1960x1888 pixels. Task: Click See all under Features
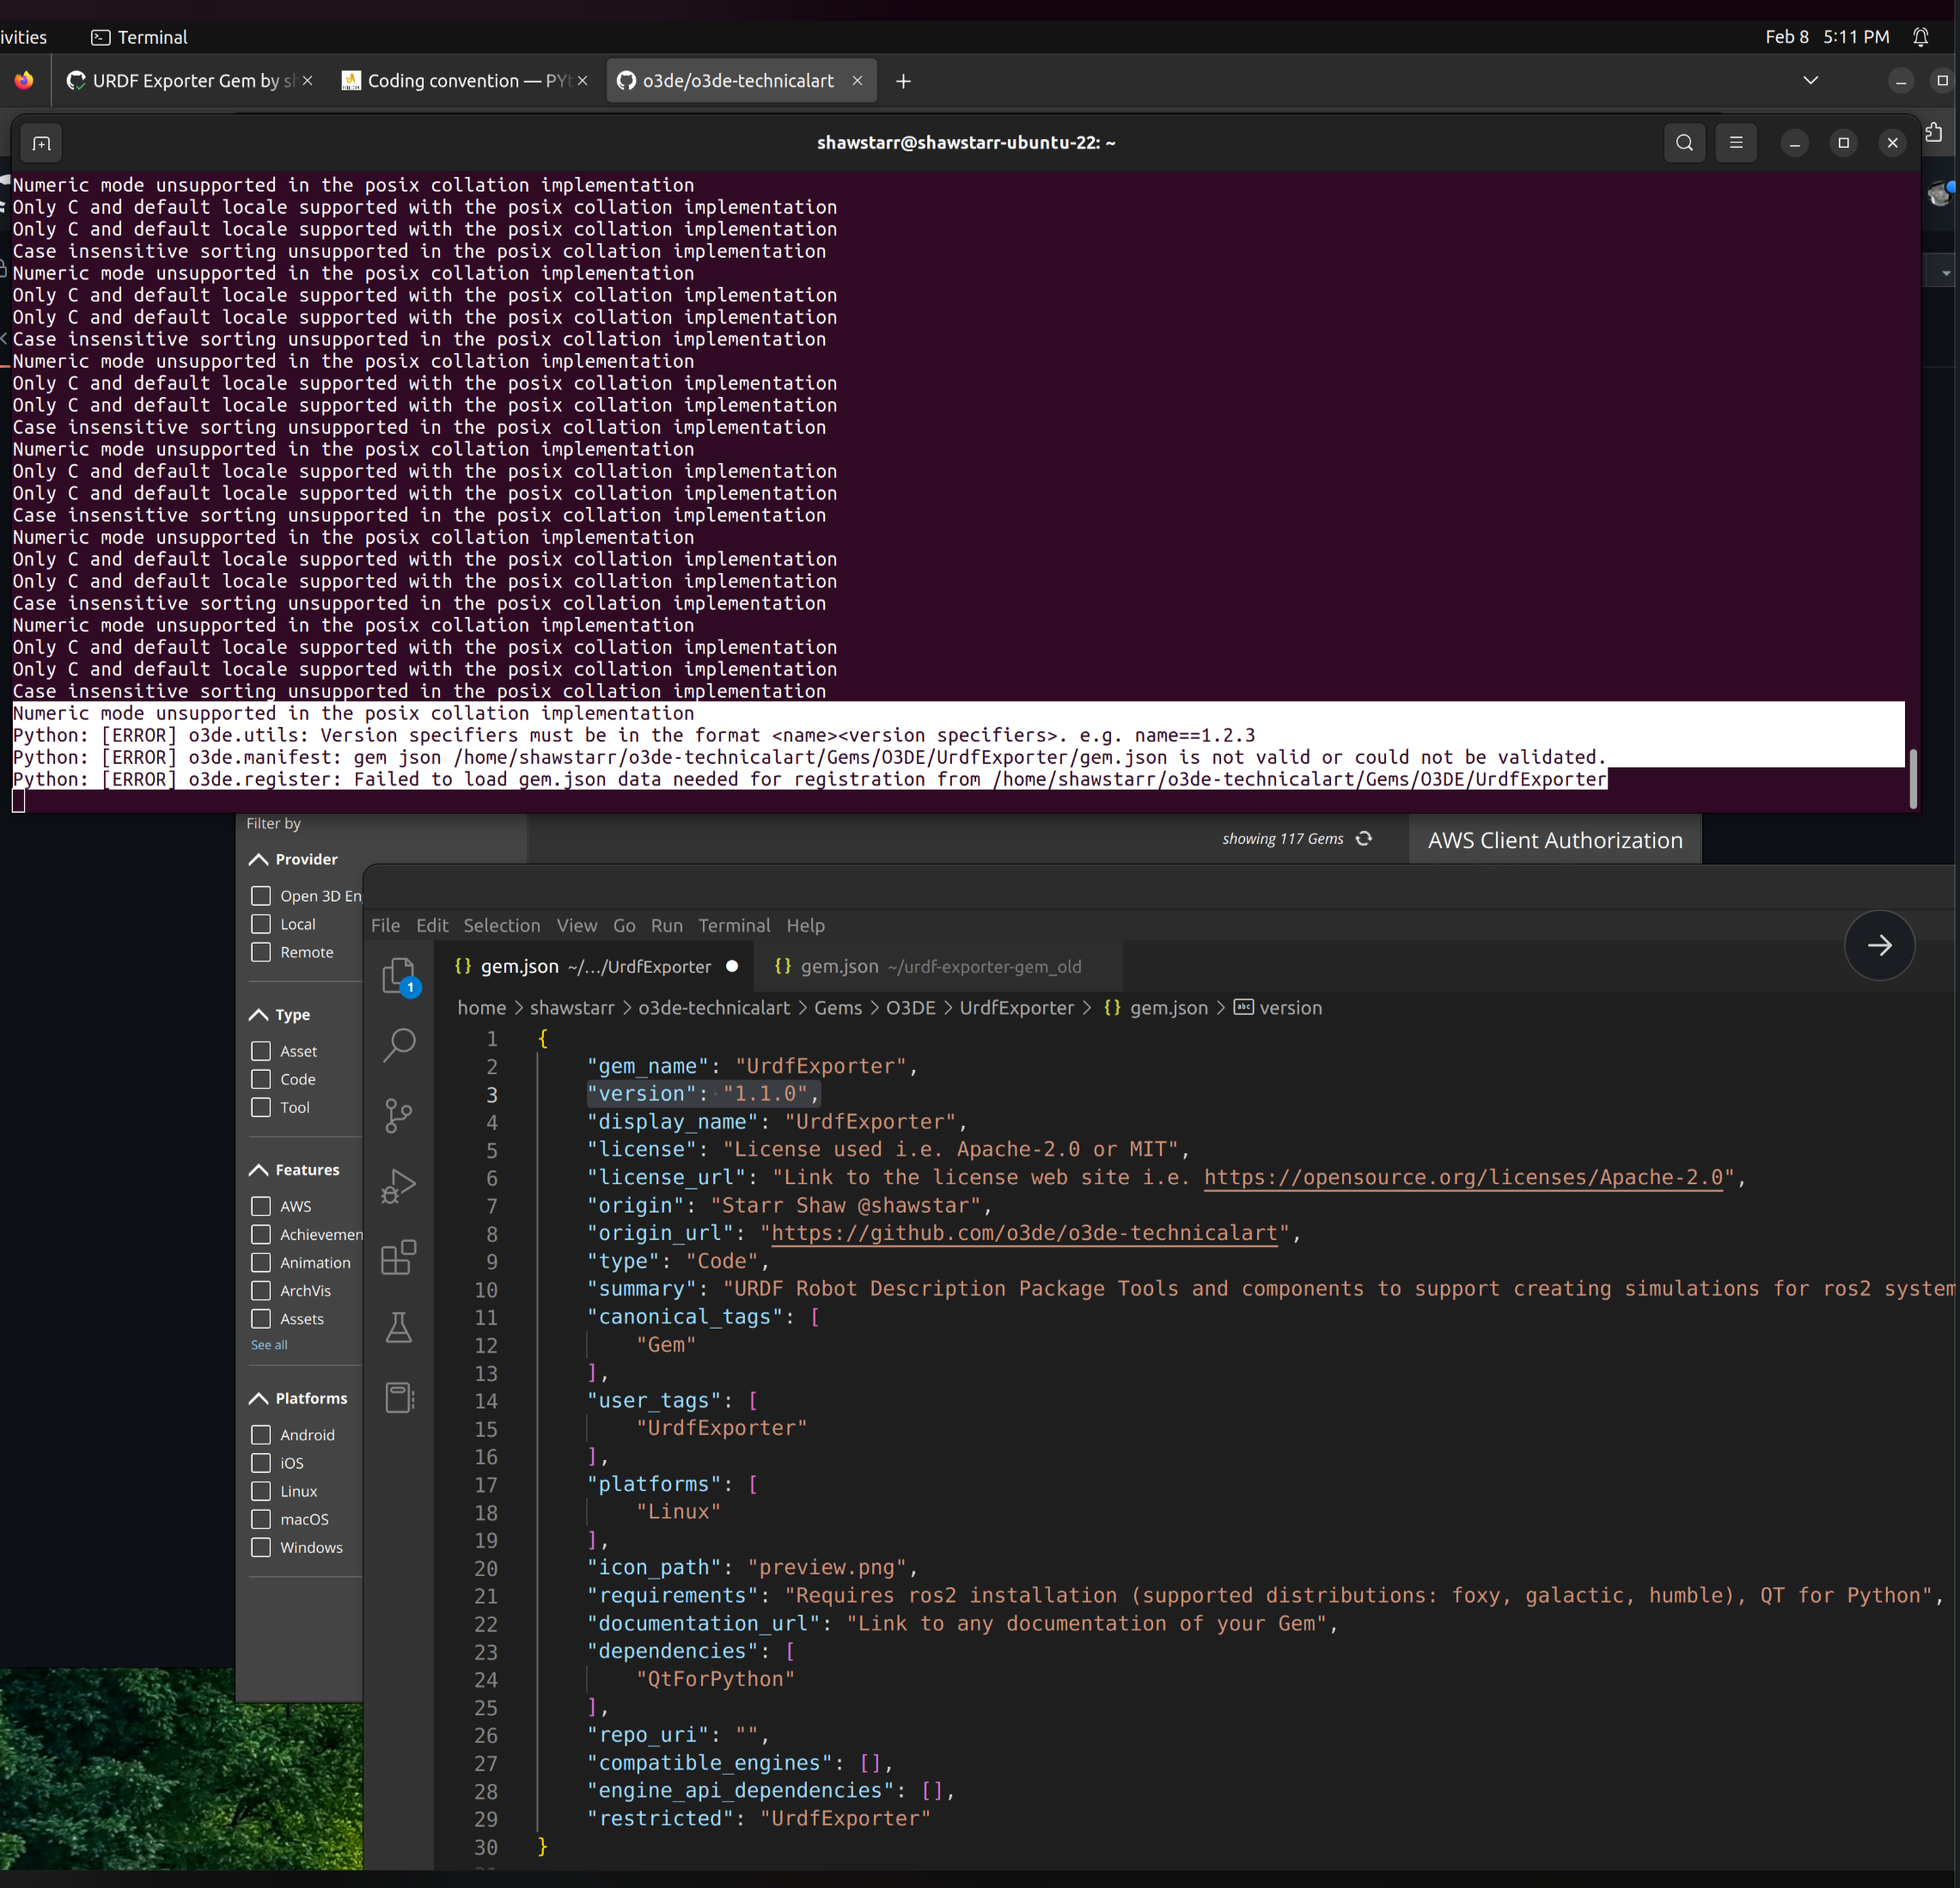269,1345
